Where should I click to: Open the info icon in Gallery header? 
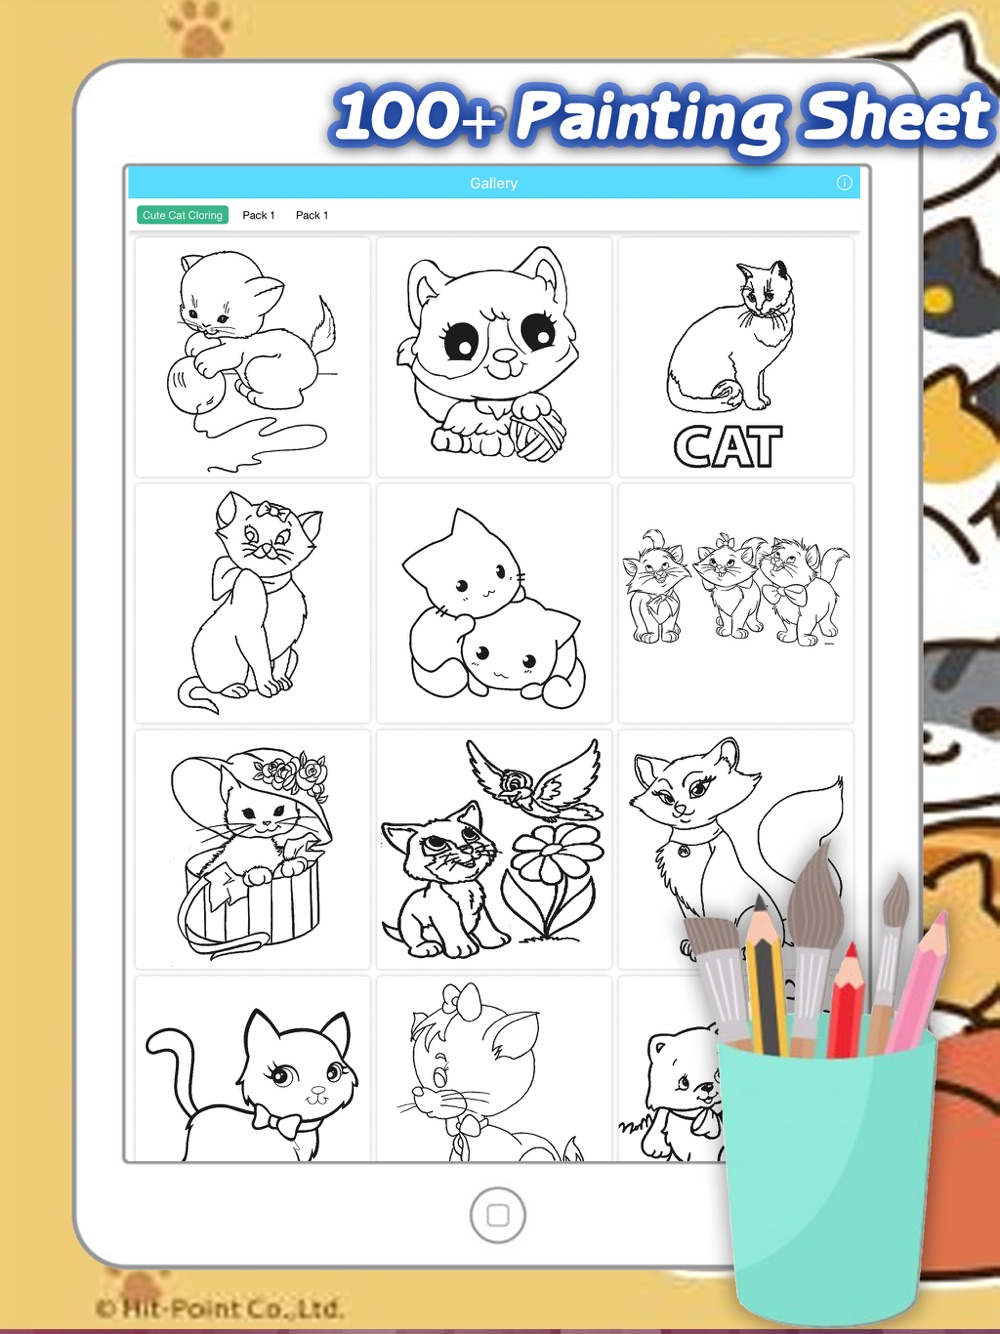pyautogui.click(x=844, y=183)
